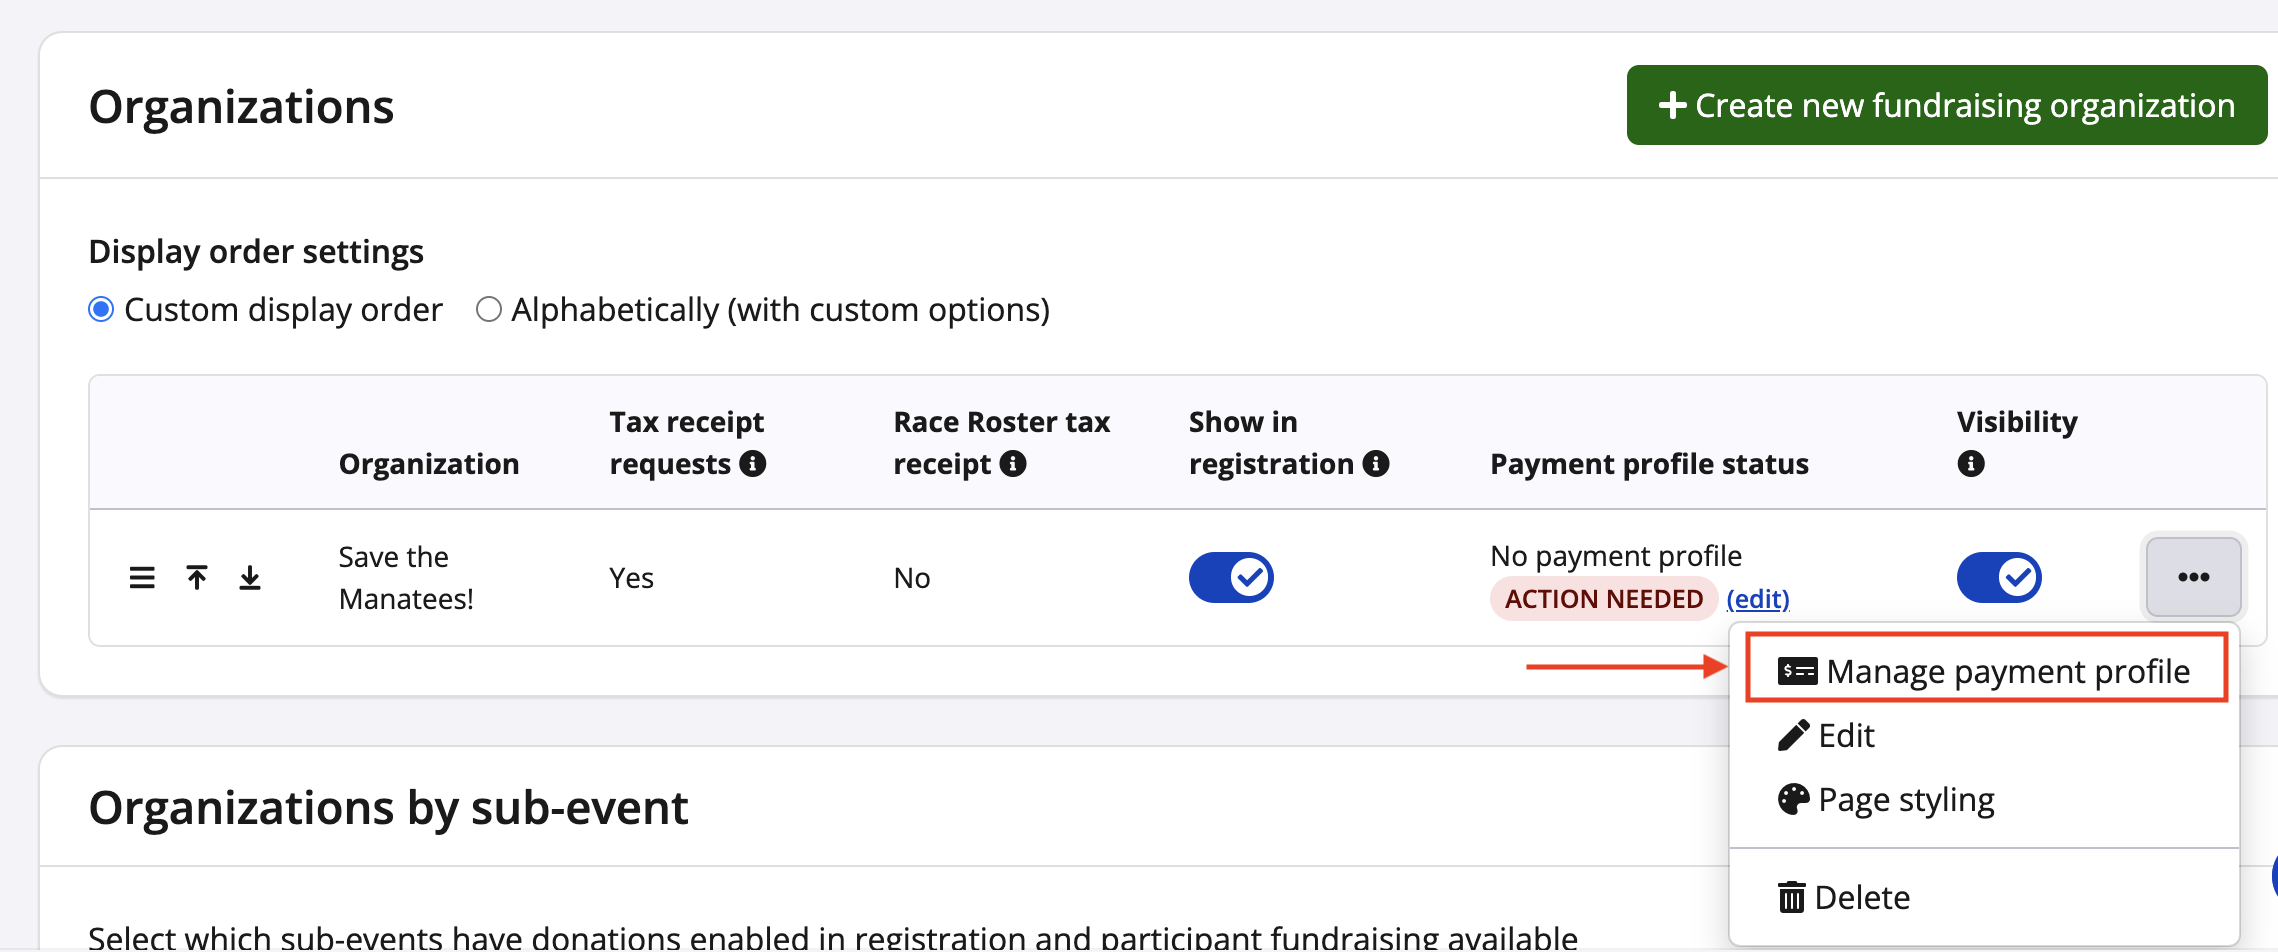This screenshot has height=952, width=2278.
Task: Click Tax receipt requests info icon
Action: pyautogui.click(x=753, y=464)
